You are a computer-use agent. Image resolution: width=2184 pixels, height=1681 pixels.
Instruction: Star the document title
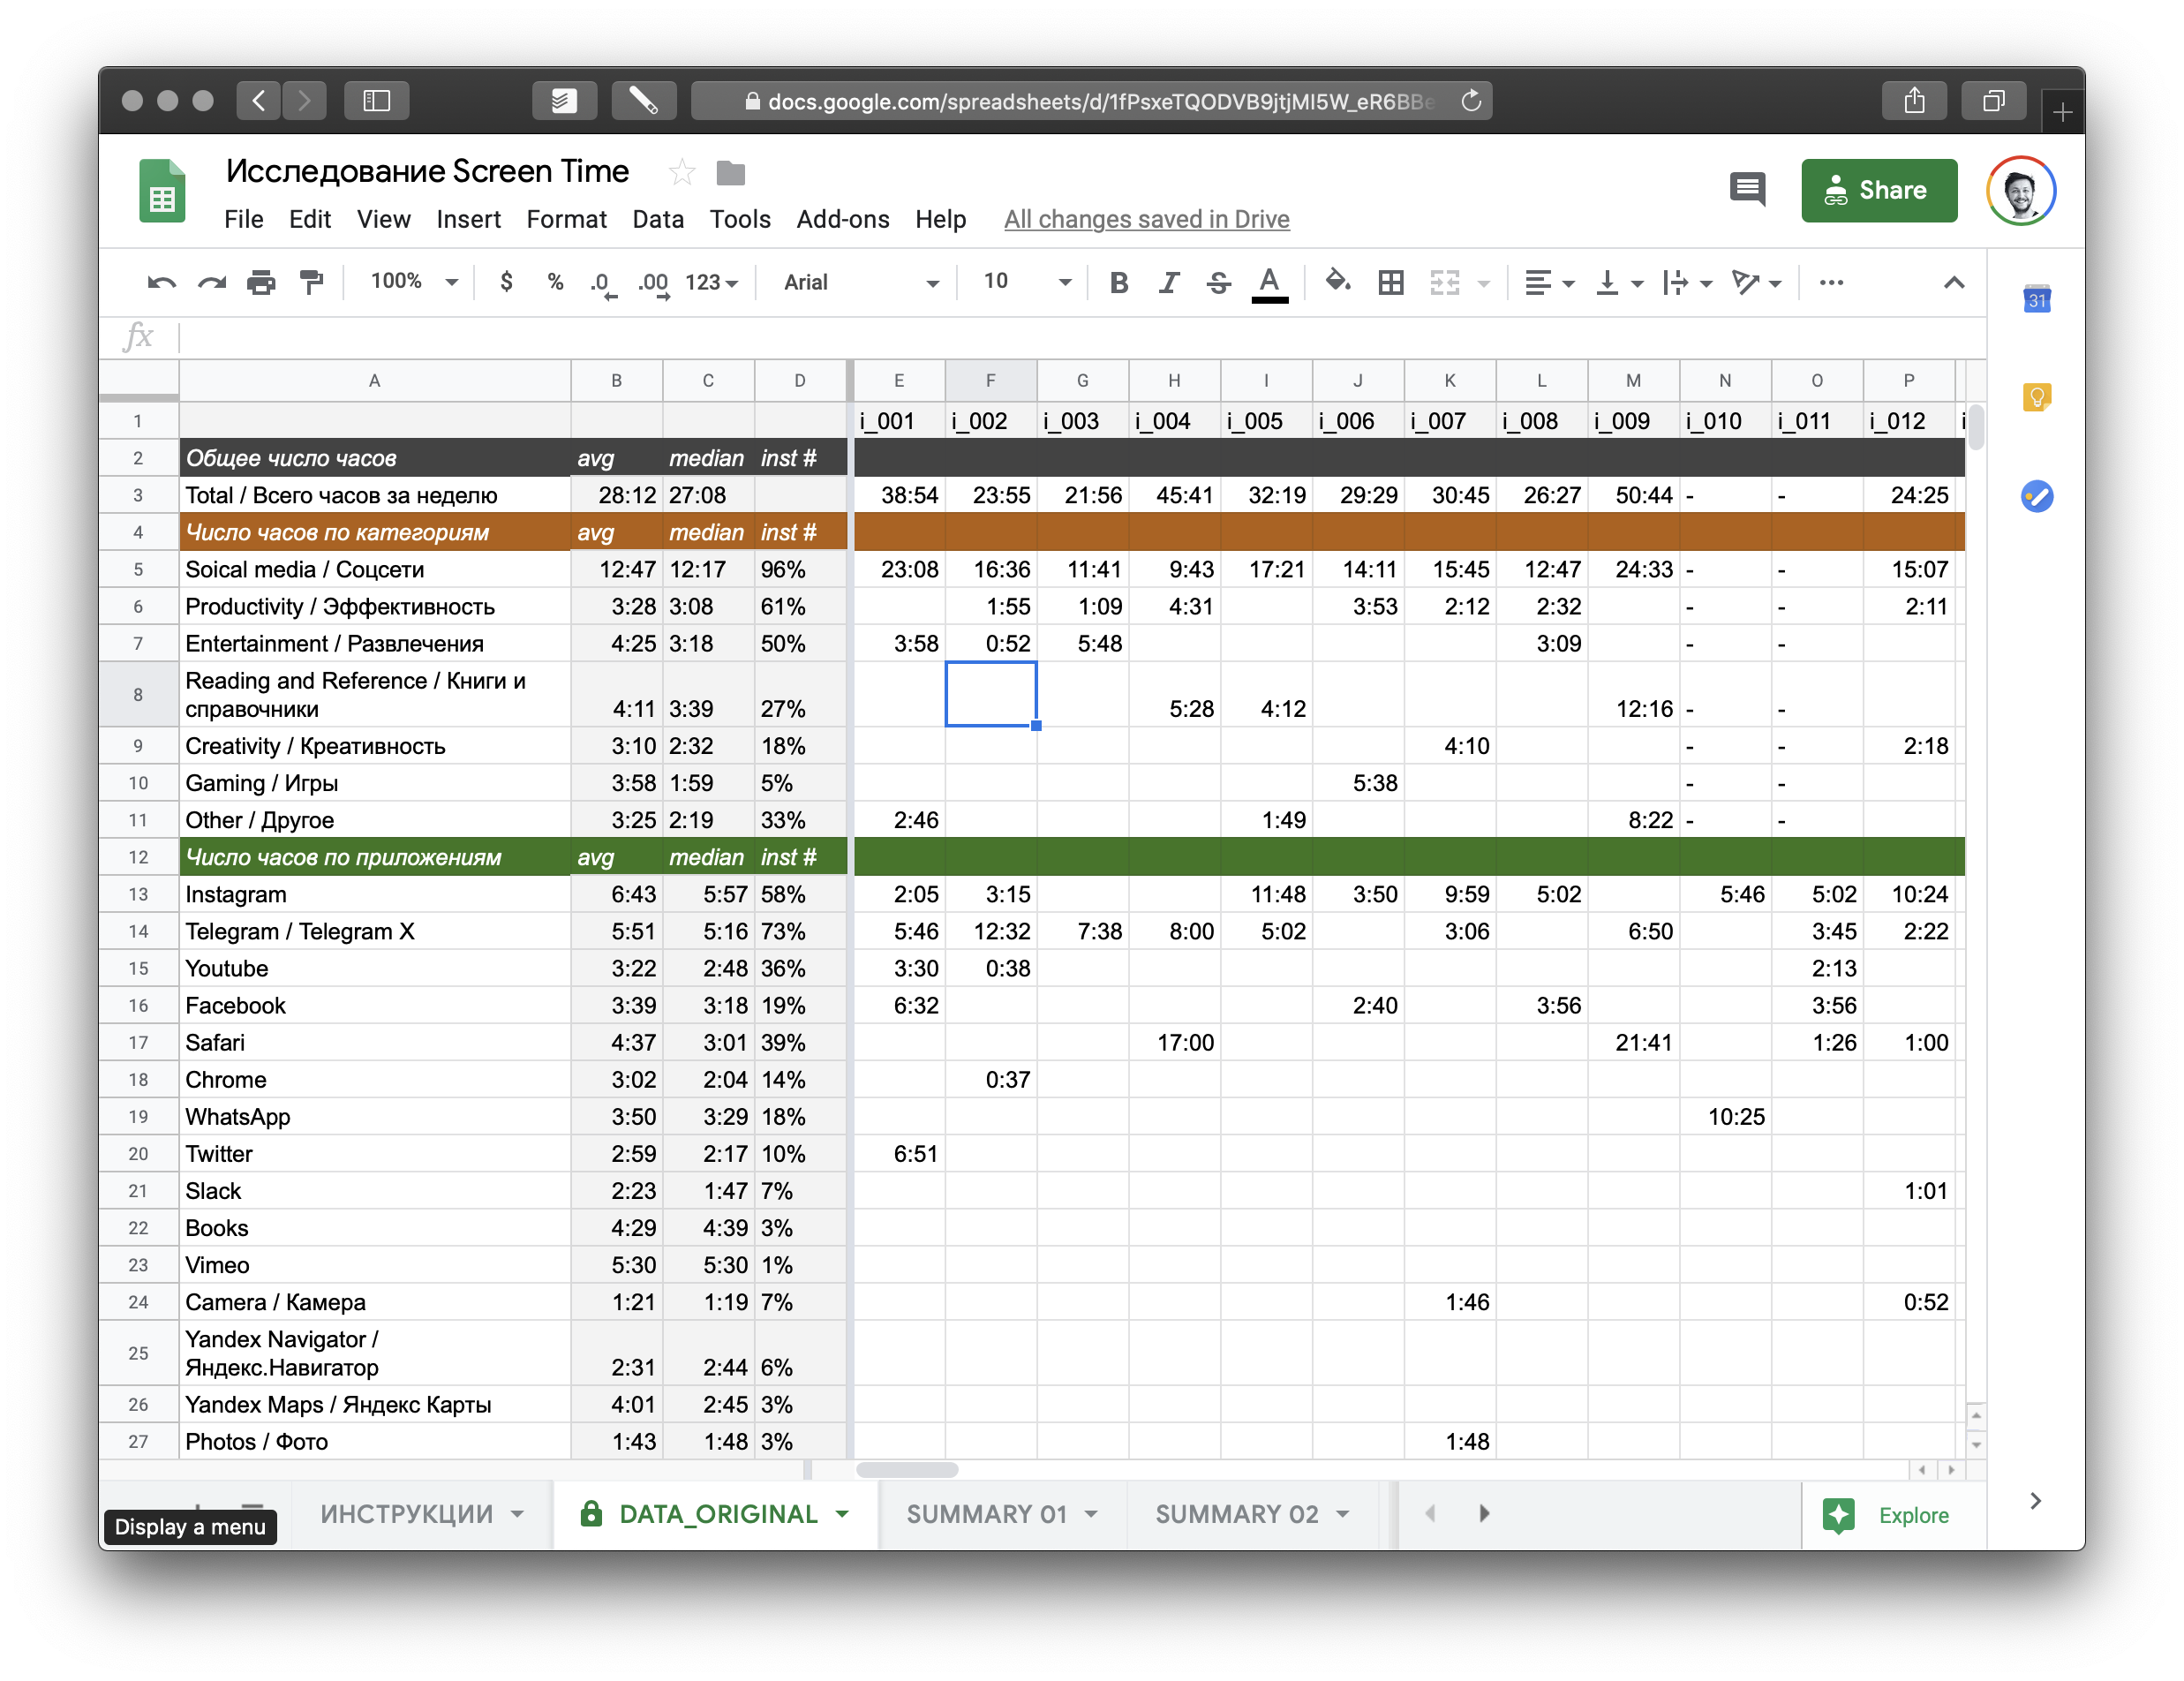coord(682,173)
